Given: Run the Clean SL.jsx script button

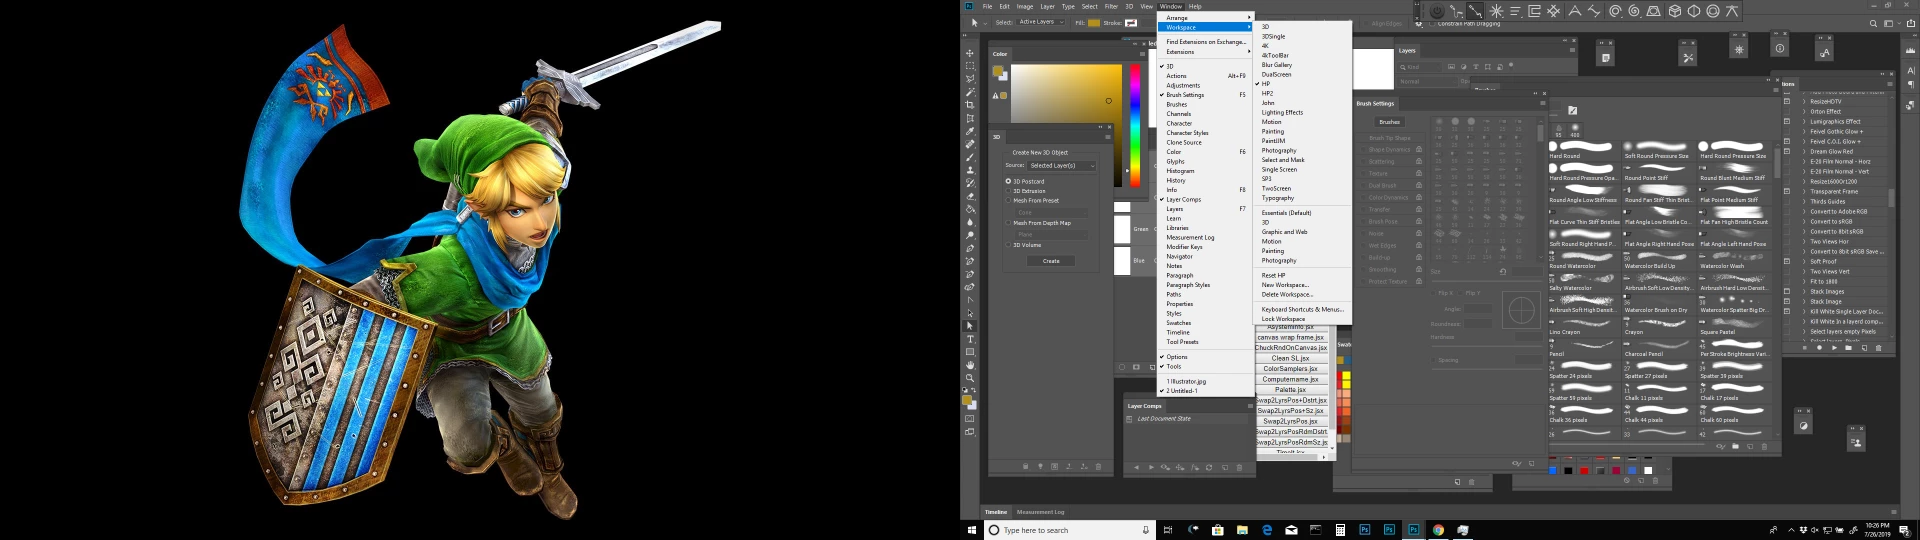Looking at the screenshot, I should (x=1291, y=358).
